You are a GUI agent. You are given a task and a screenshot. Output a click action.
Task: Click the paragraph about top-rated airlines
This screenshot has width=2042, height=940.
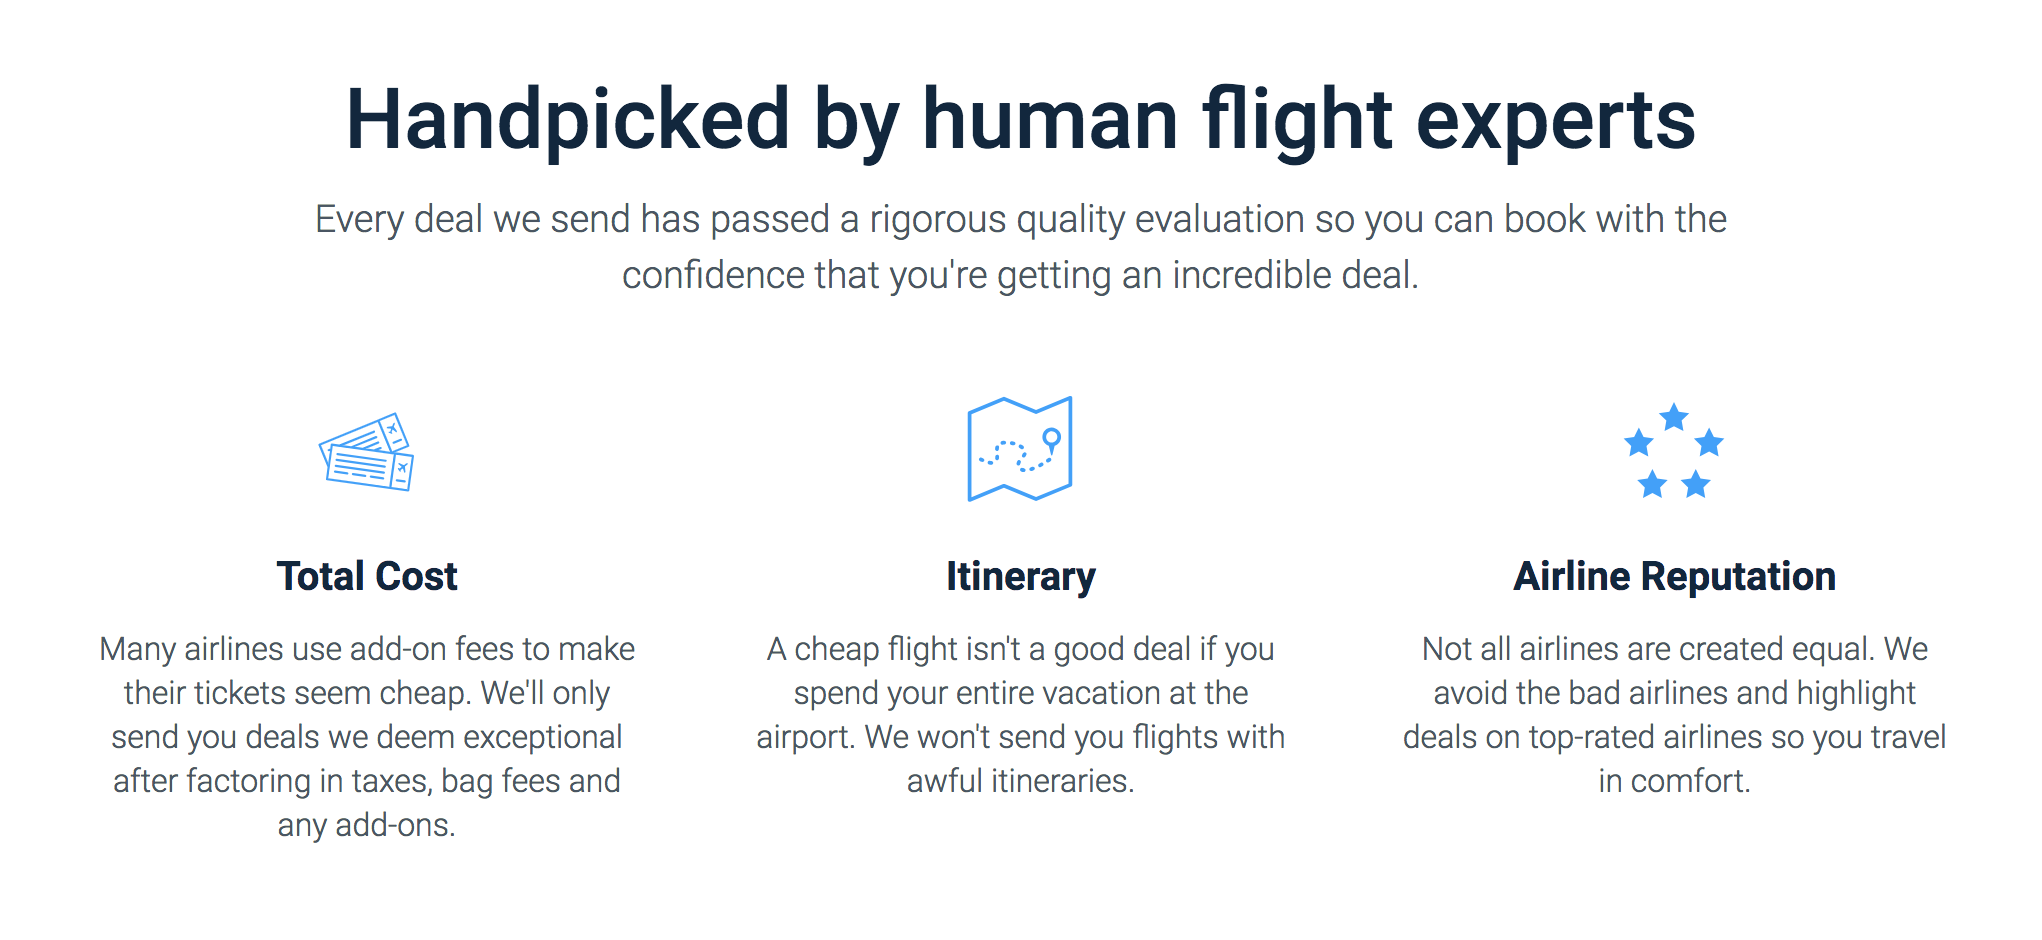1674,714
